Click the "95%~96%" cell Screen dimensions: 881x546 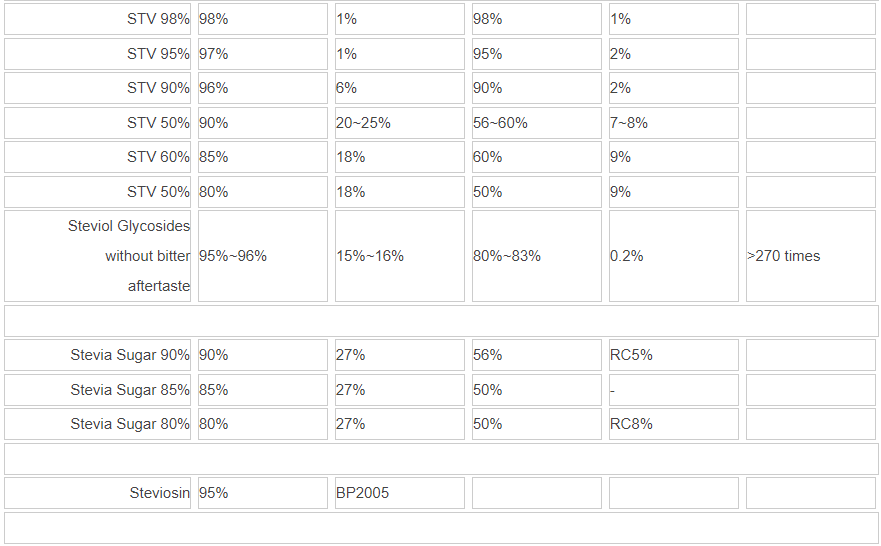233,256
